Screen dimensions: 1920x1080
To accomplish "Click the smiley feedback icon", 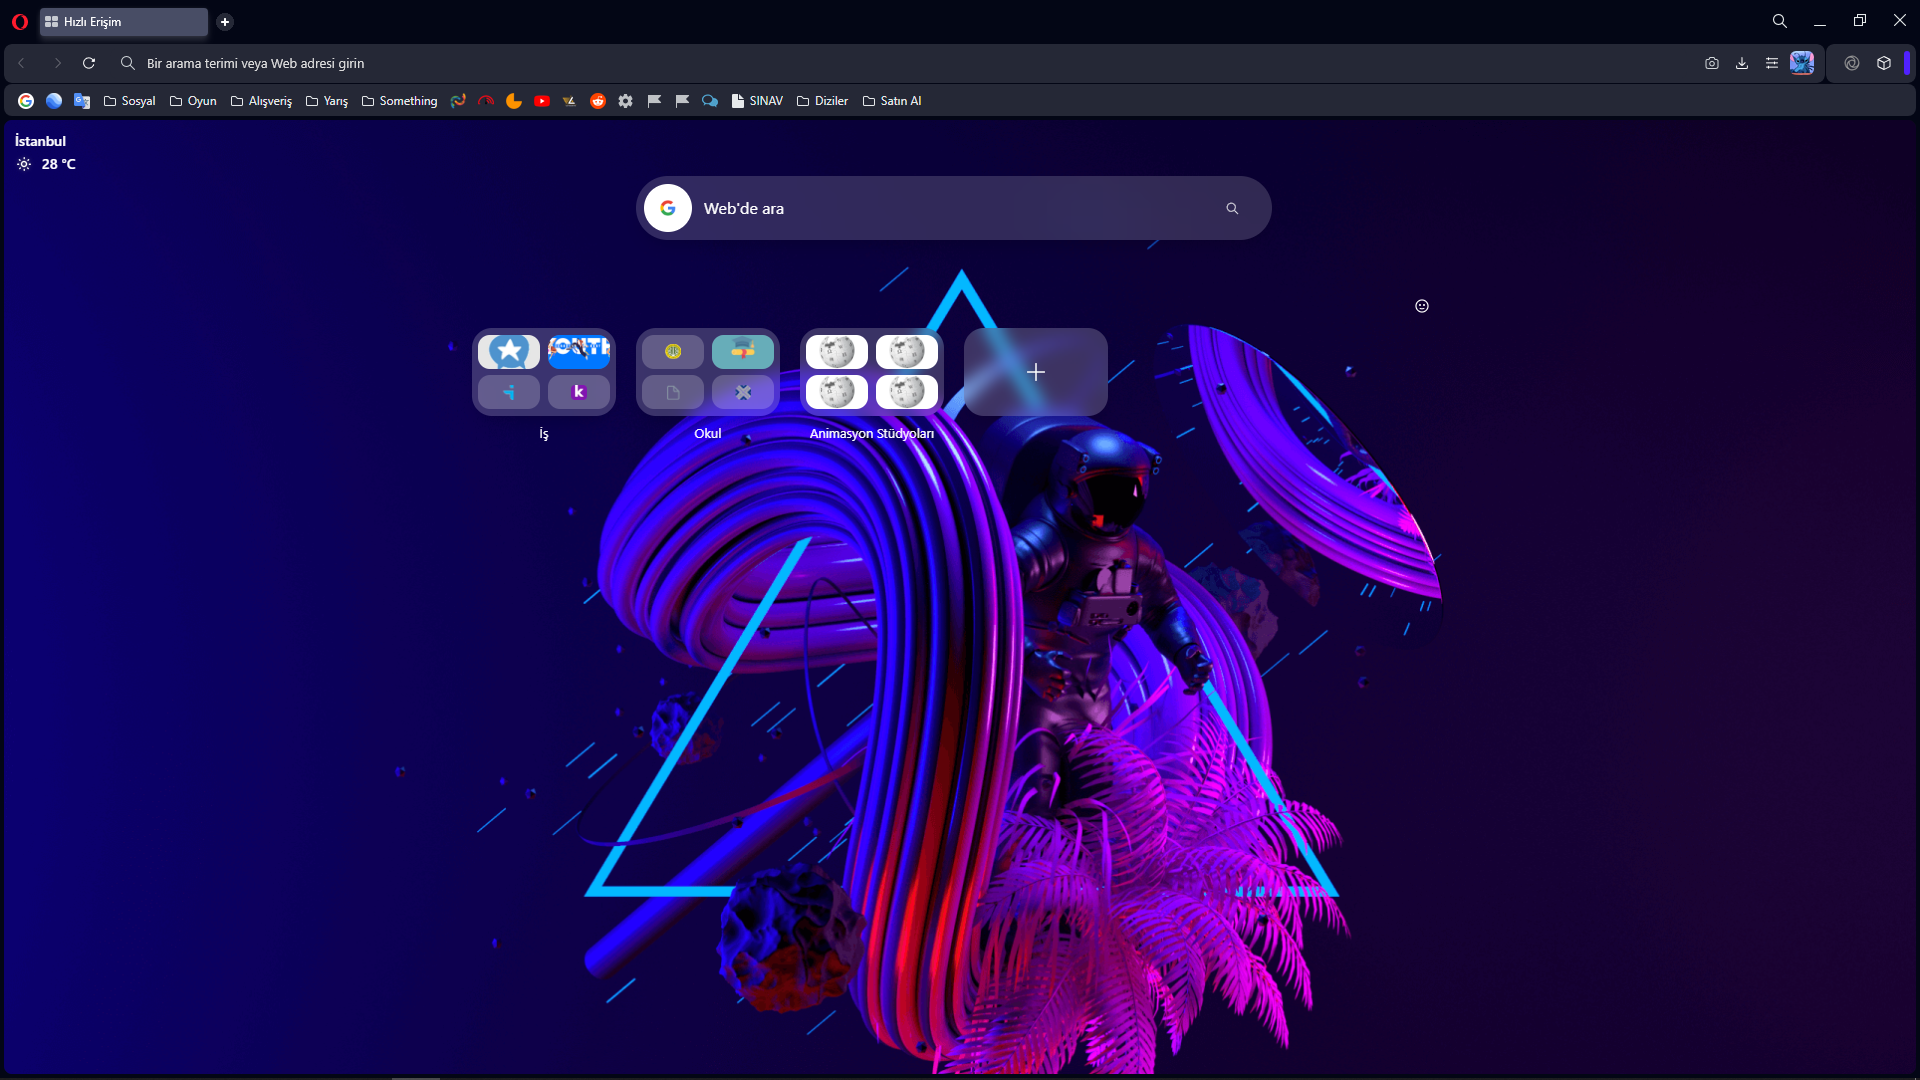I will pyautogui.click(x=1422, y=306).
